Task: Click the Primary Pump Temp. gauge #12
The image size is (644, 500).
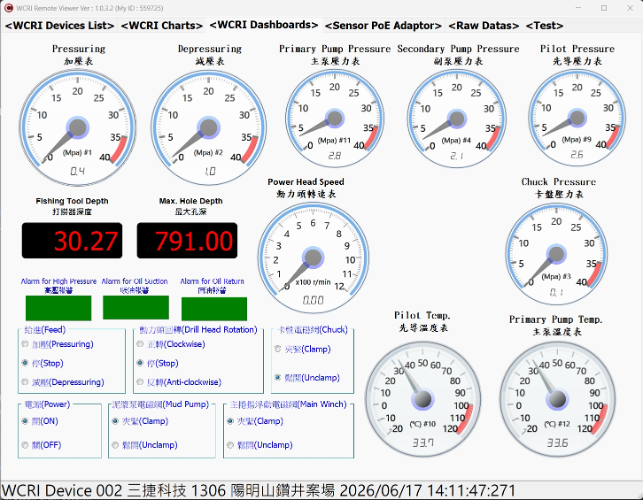Action: click(x=557, y=399)
